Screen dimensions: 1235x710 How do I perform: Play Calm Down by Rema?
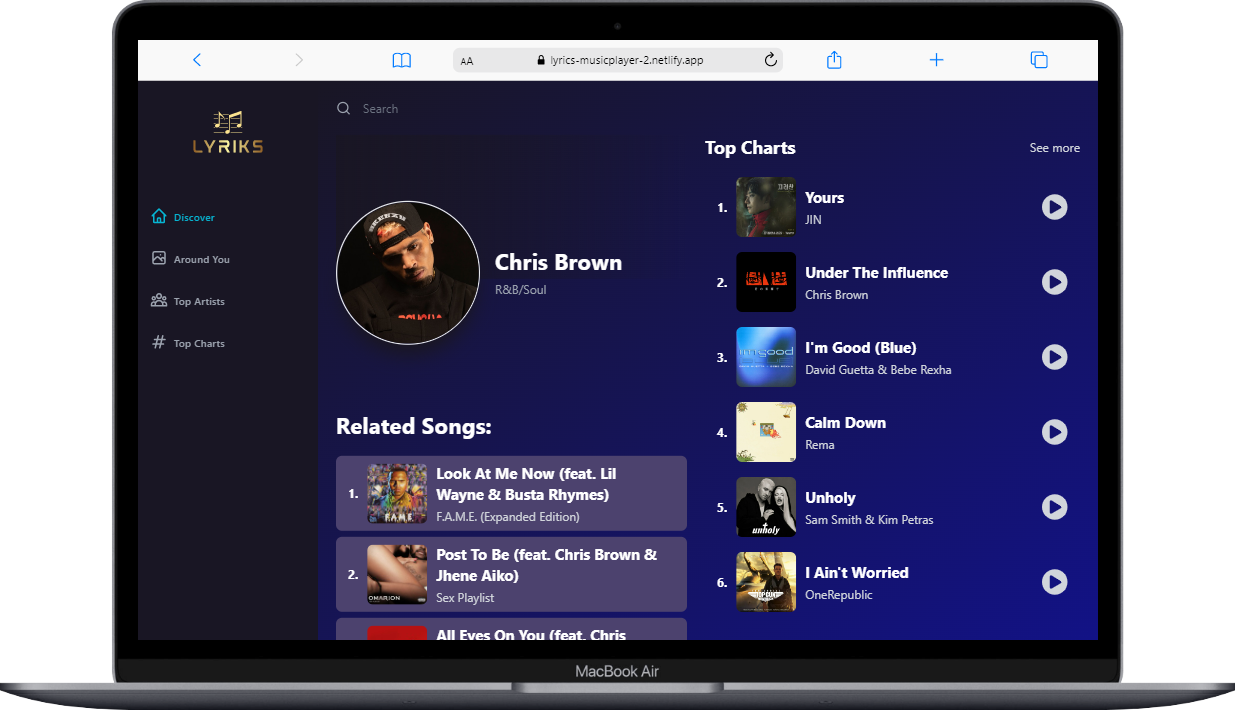pyautogui.click(x=1054, y=432)
